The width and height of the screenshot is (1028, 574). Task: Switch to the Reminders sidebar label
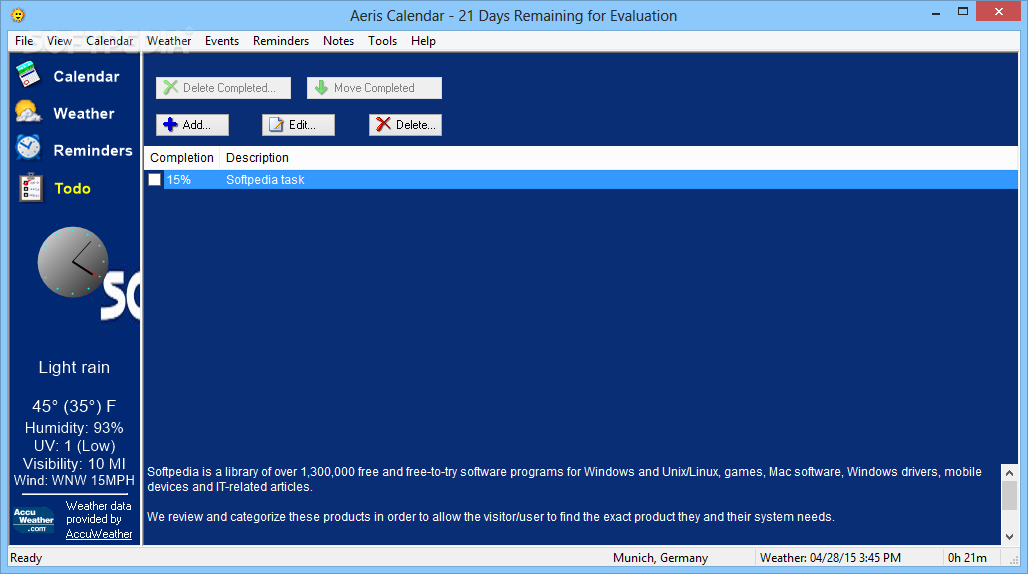pyautogui.click(x=92, y=151)
